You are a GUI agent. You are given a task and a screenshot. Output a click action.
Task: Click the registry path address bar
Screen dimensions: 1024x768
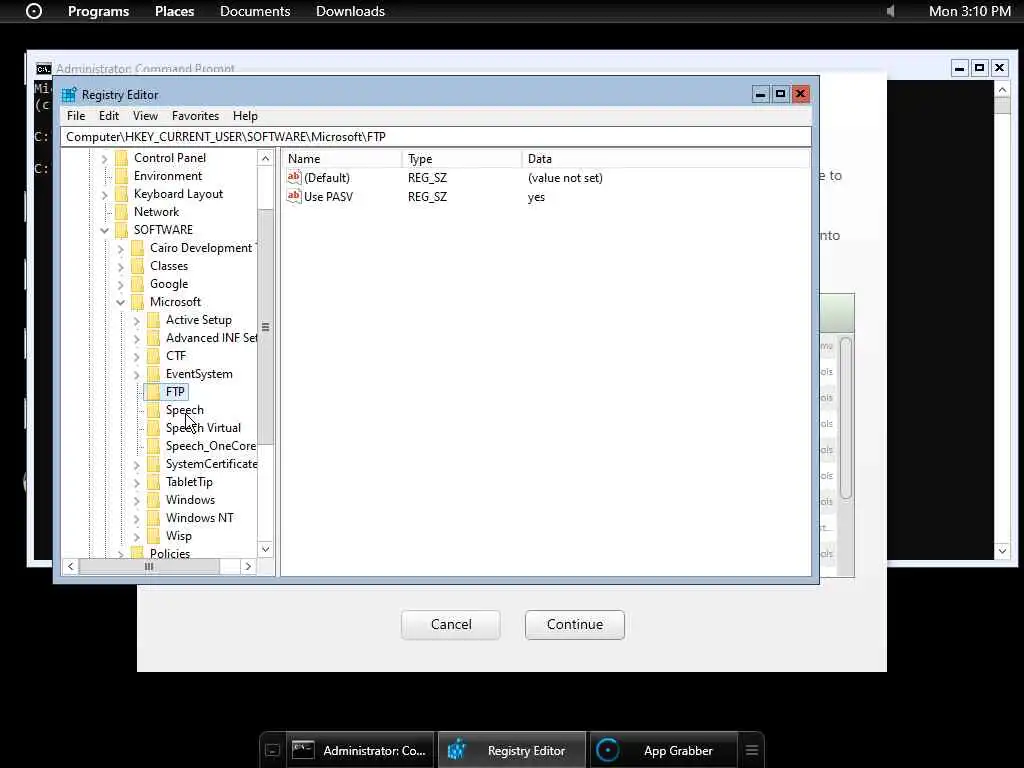[x=436, y=136]
